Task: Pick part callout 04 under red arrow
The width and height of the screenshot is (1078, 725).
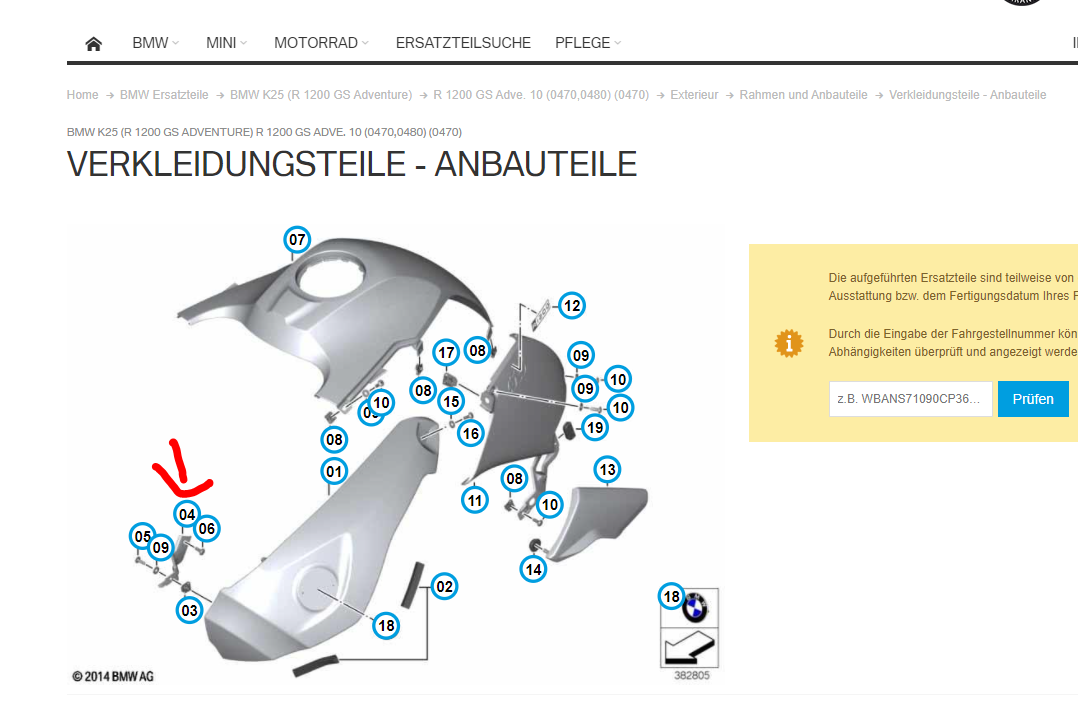Action: coord(187,515)
